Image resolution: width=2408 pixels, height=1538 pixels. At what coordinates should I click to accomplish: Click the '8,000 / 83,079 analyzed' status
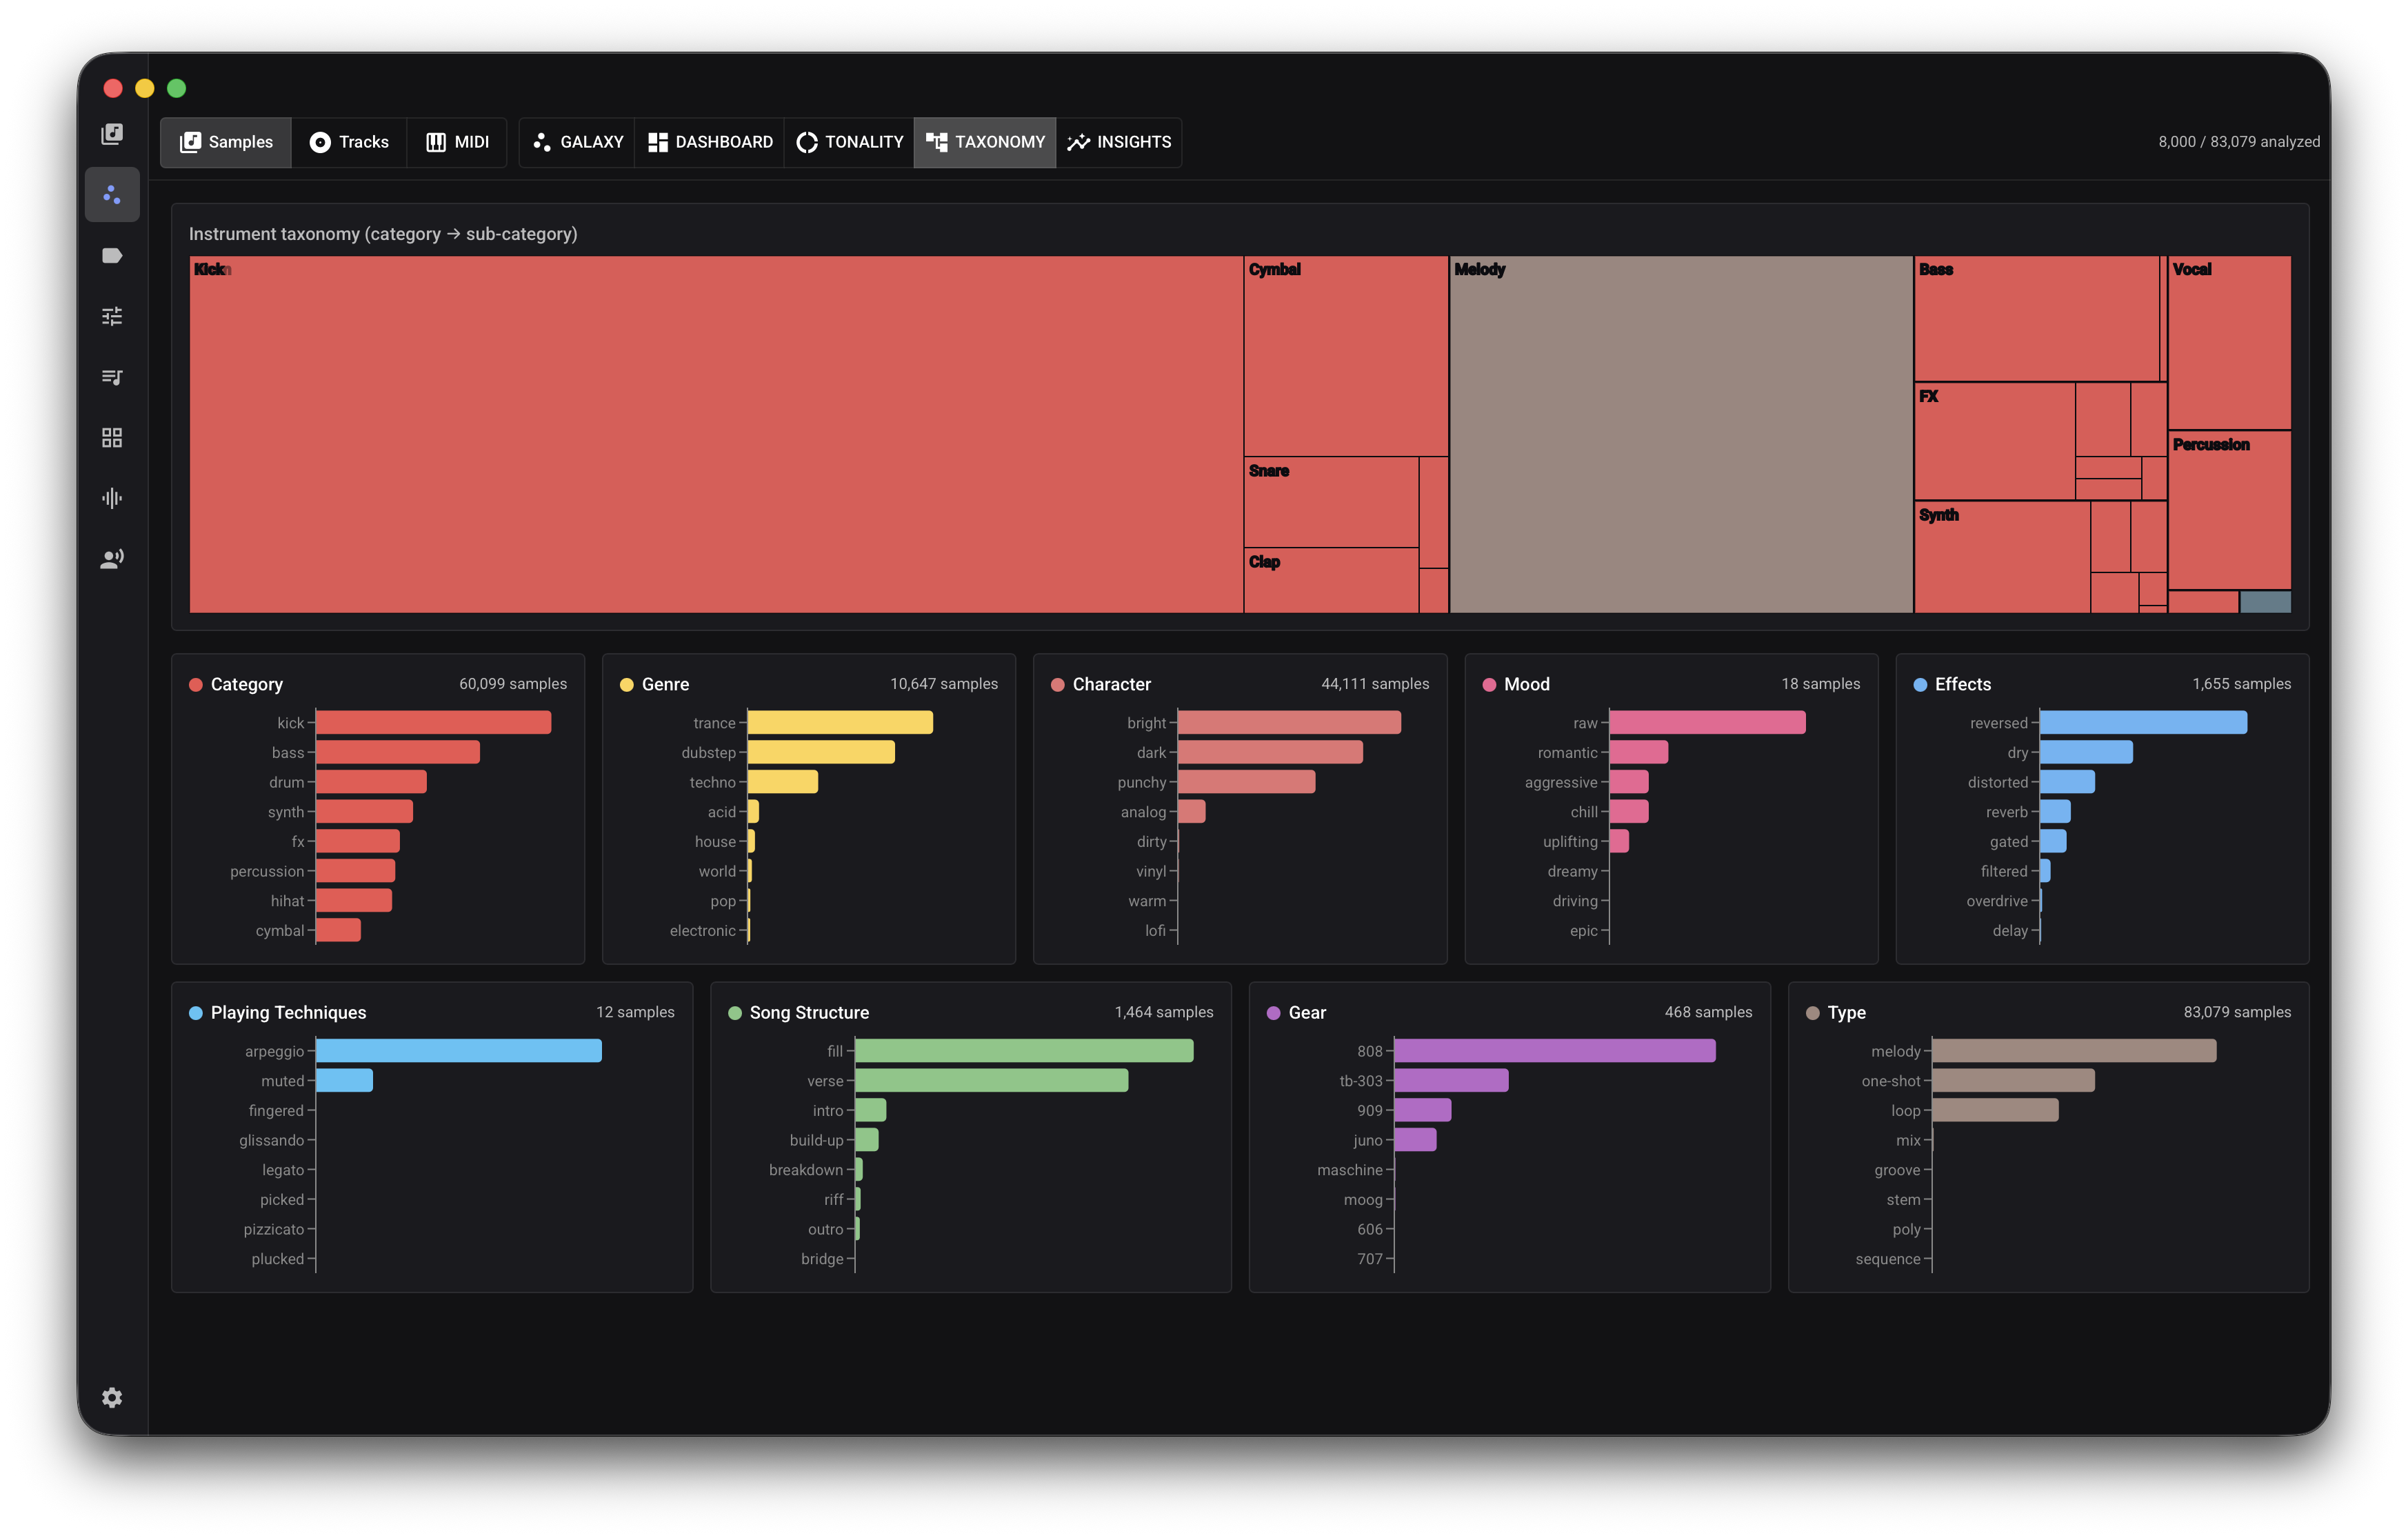[x=2239, y=142]
